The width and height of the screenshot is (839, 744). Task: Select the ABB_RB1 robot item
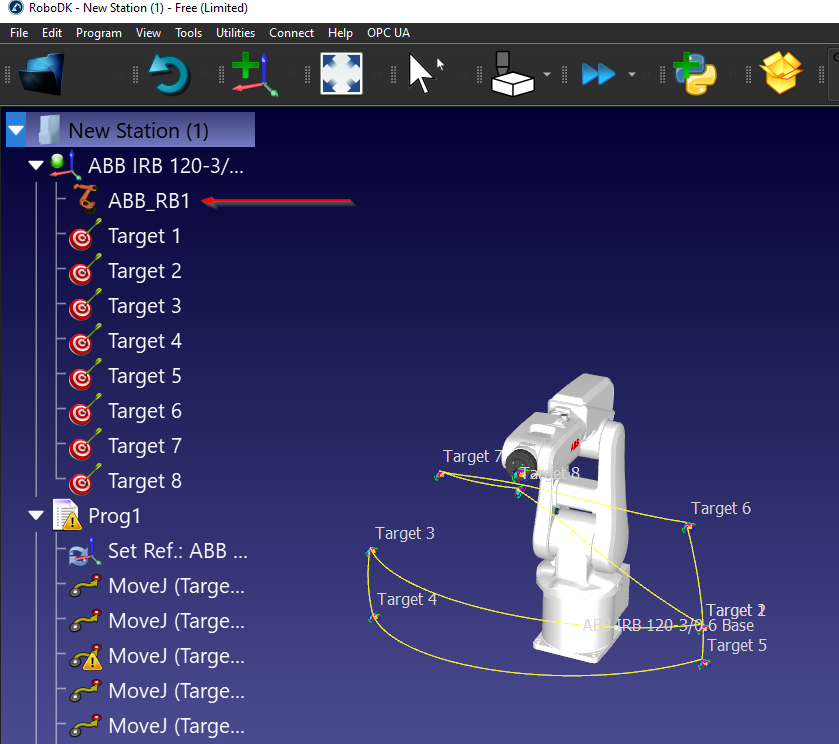point(148,201)
